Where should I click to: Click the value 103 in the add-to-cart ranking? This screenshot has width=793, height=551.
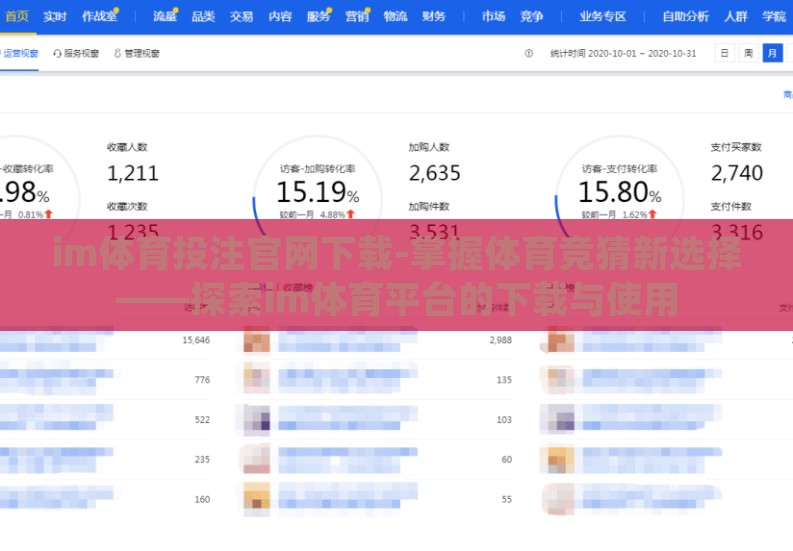coord(504,419)
